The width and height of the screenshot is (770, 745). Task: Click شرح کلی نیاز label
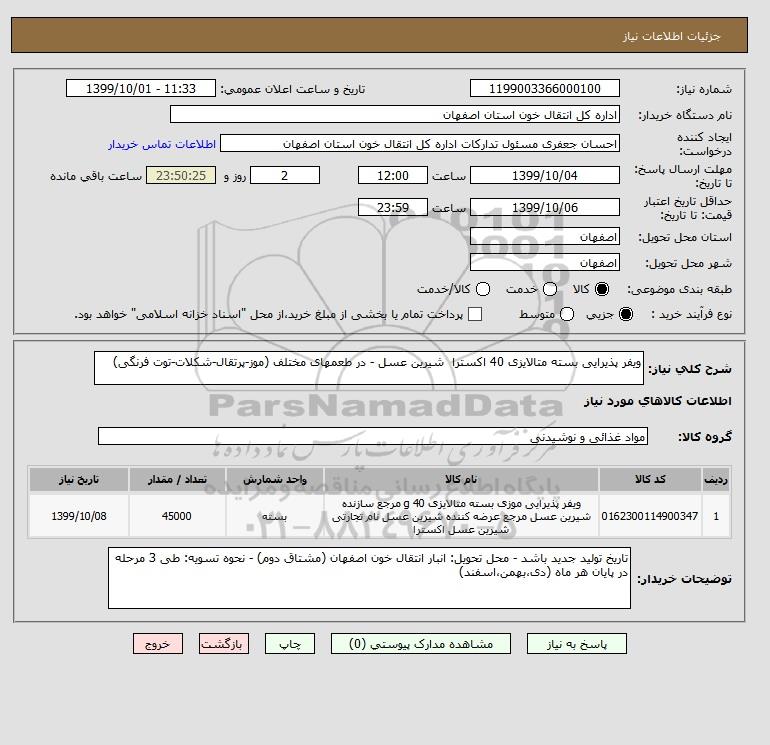[690, 369]
